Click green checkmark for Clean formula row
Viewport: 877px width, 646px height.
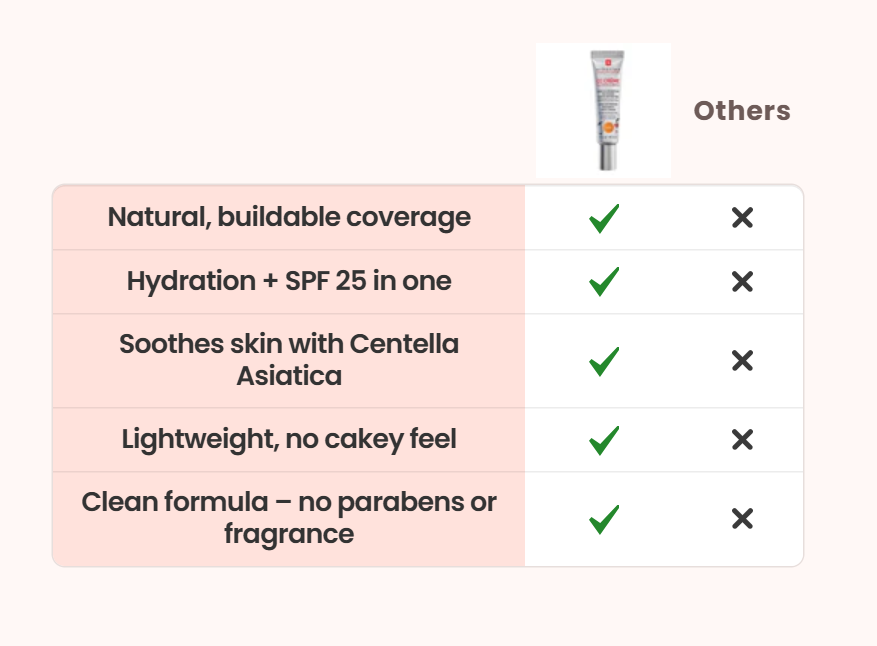(x=604, y=519)
